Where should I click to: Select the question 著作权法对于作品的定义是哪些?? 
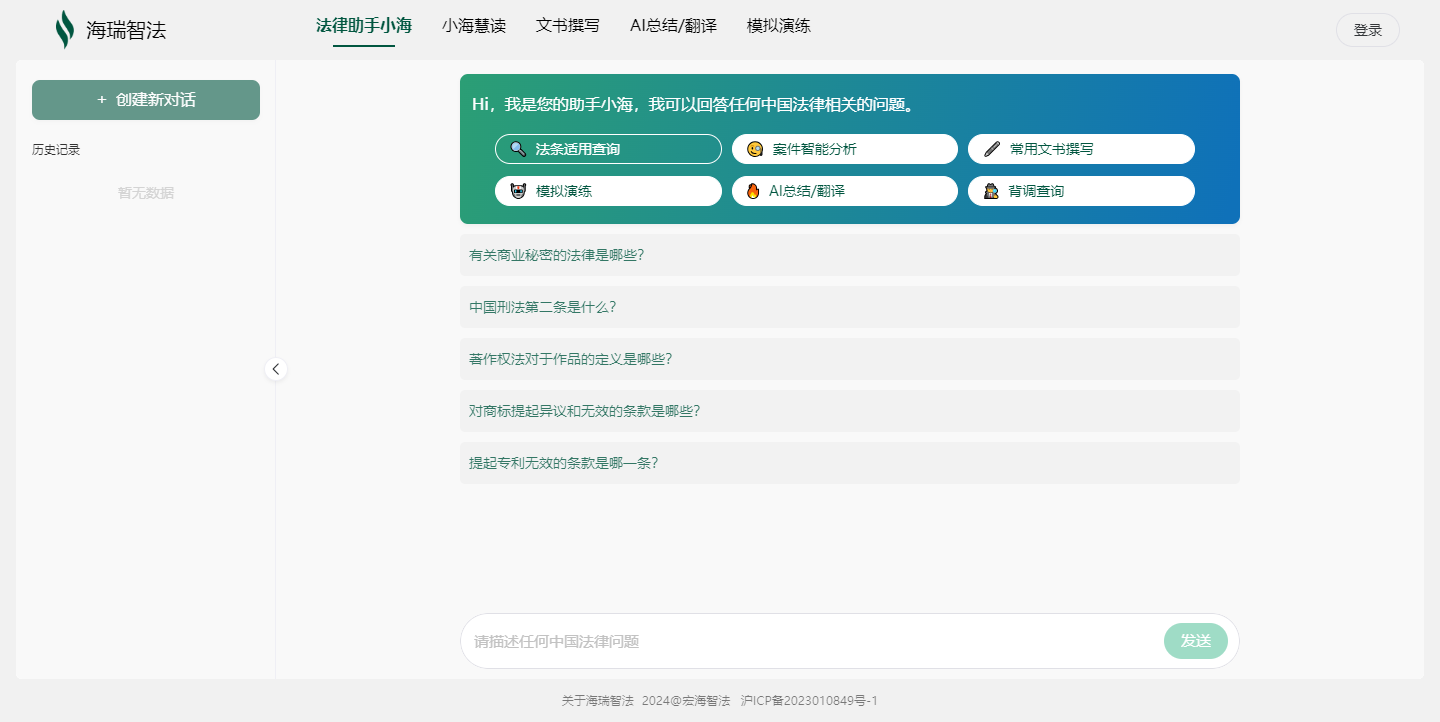coord(850,359)
